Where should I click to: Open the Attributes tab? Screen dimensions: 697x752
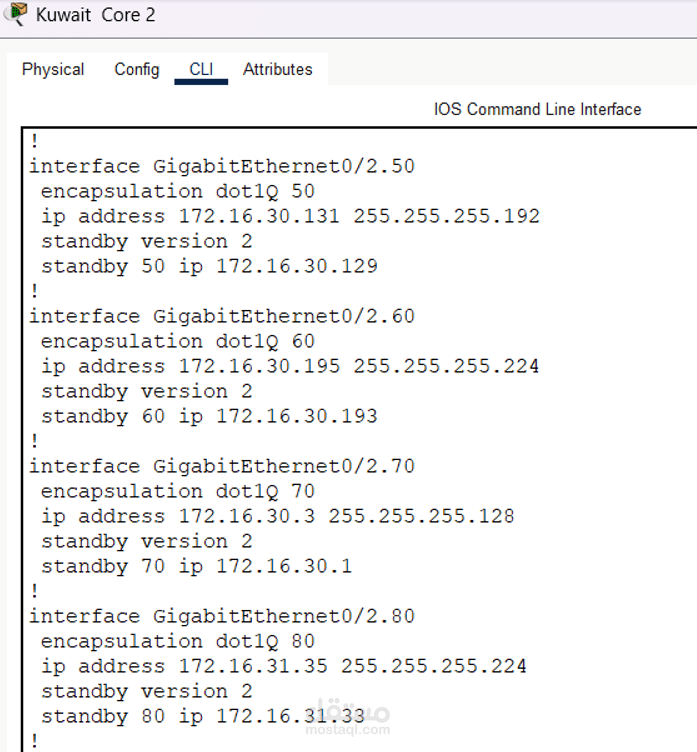click(278, 70)
